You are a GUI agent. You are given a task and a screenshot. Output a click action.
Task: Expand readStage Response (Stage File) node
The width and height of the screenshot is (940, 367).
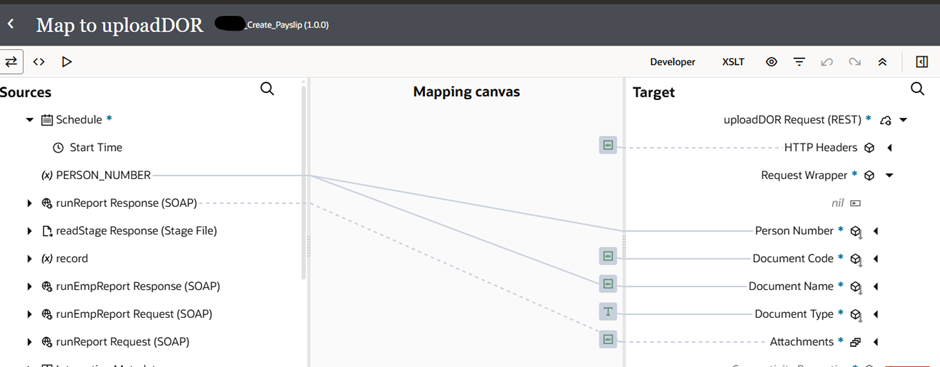point(29,231)
